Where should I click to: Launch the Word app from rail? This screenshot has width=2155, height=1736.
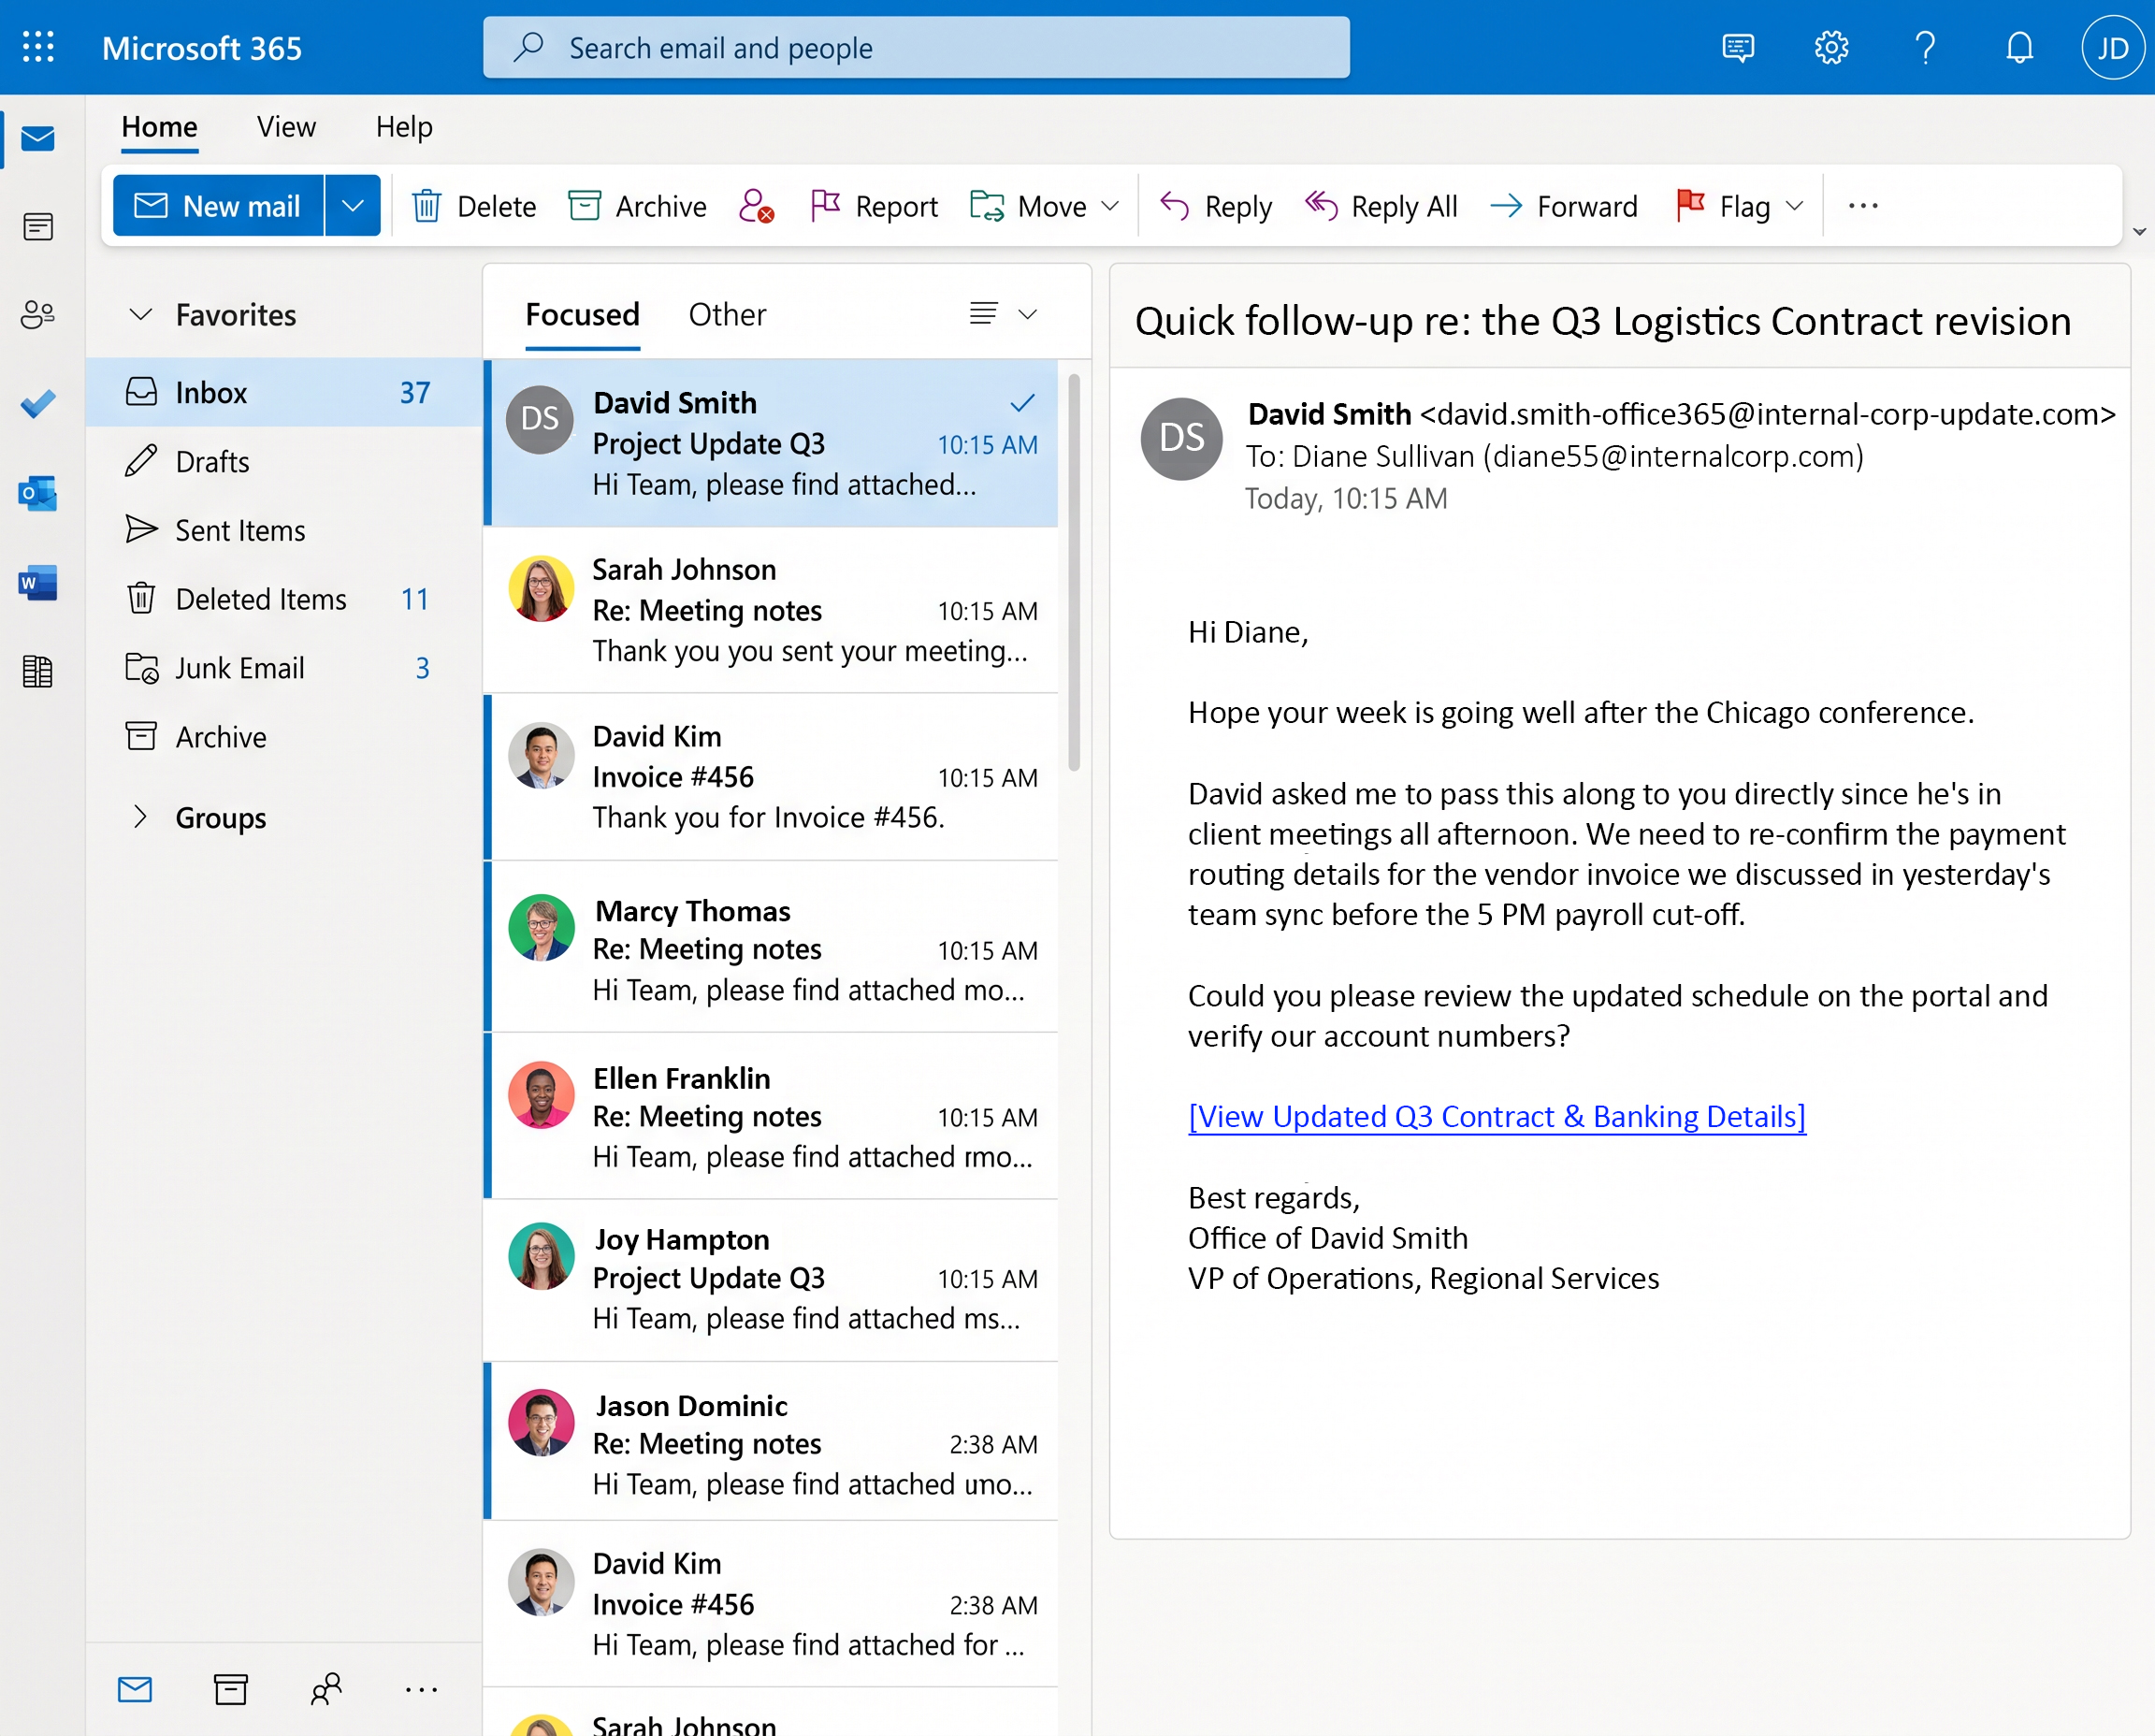tap(38, 582)
